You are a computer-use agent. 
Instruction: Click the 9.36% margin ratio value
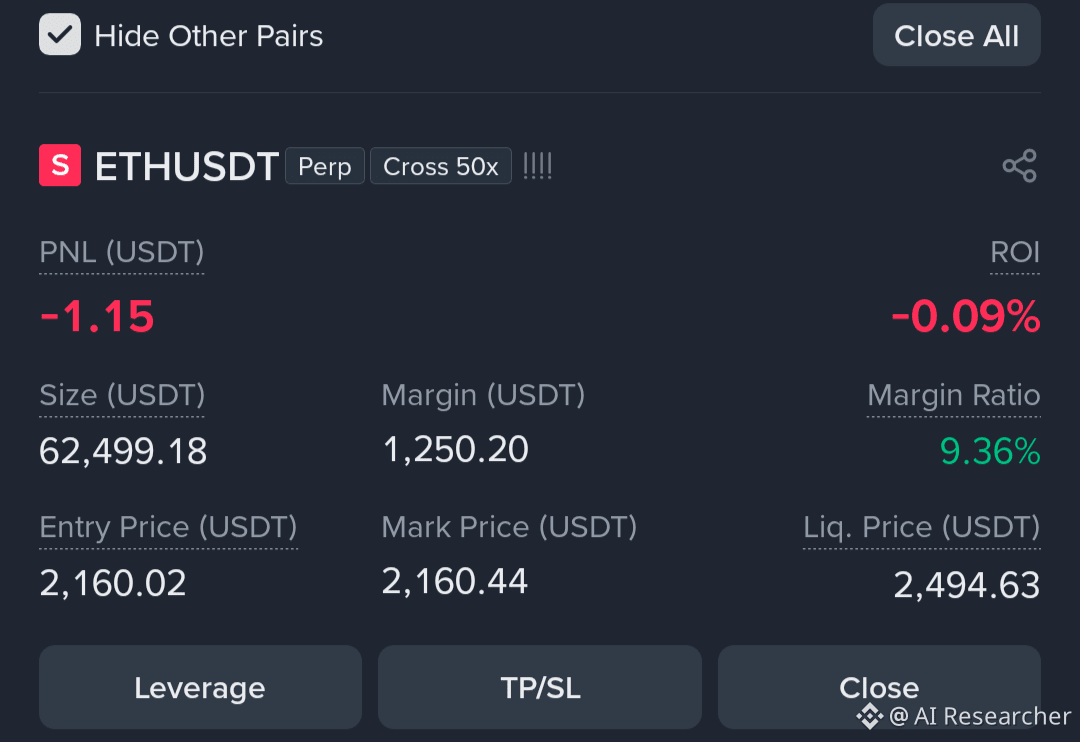point(990,452)
